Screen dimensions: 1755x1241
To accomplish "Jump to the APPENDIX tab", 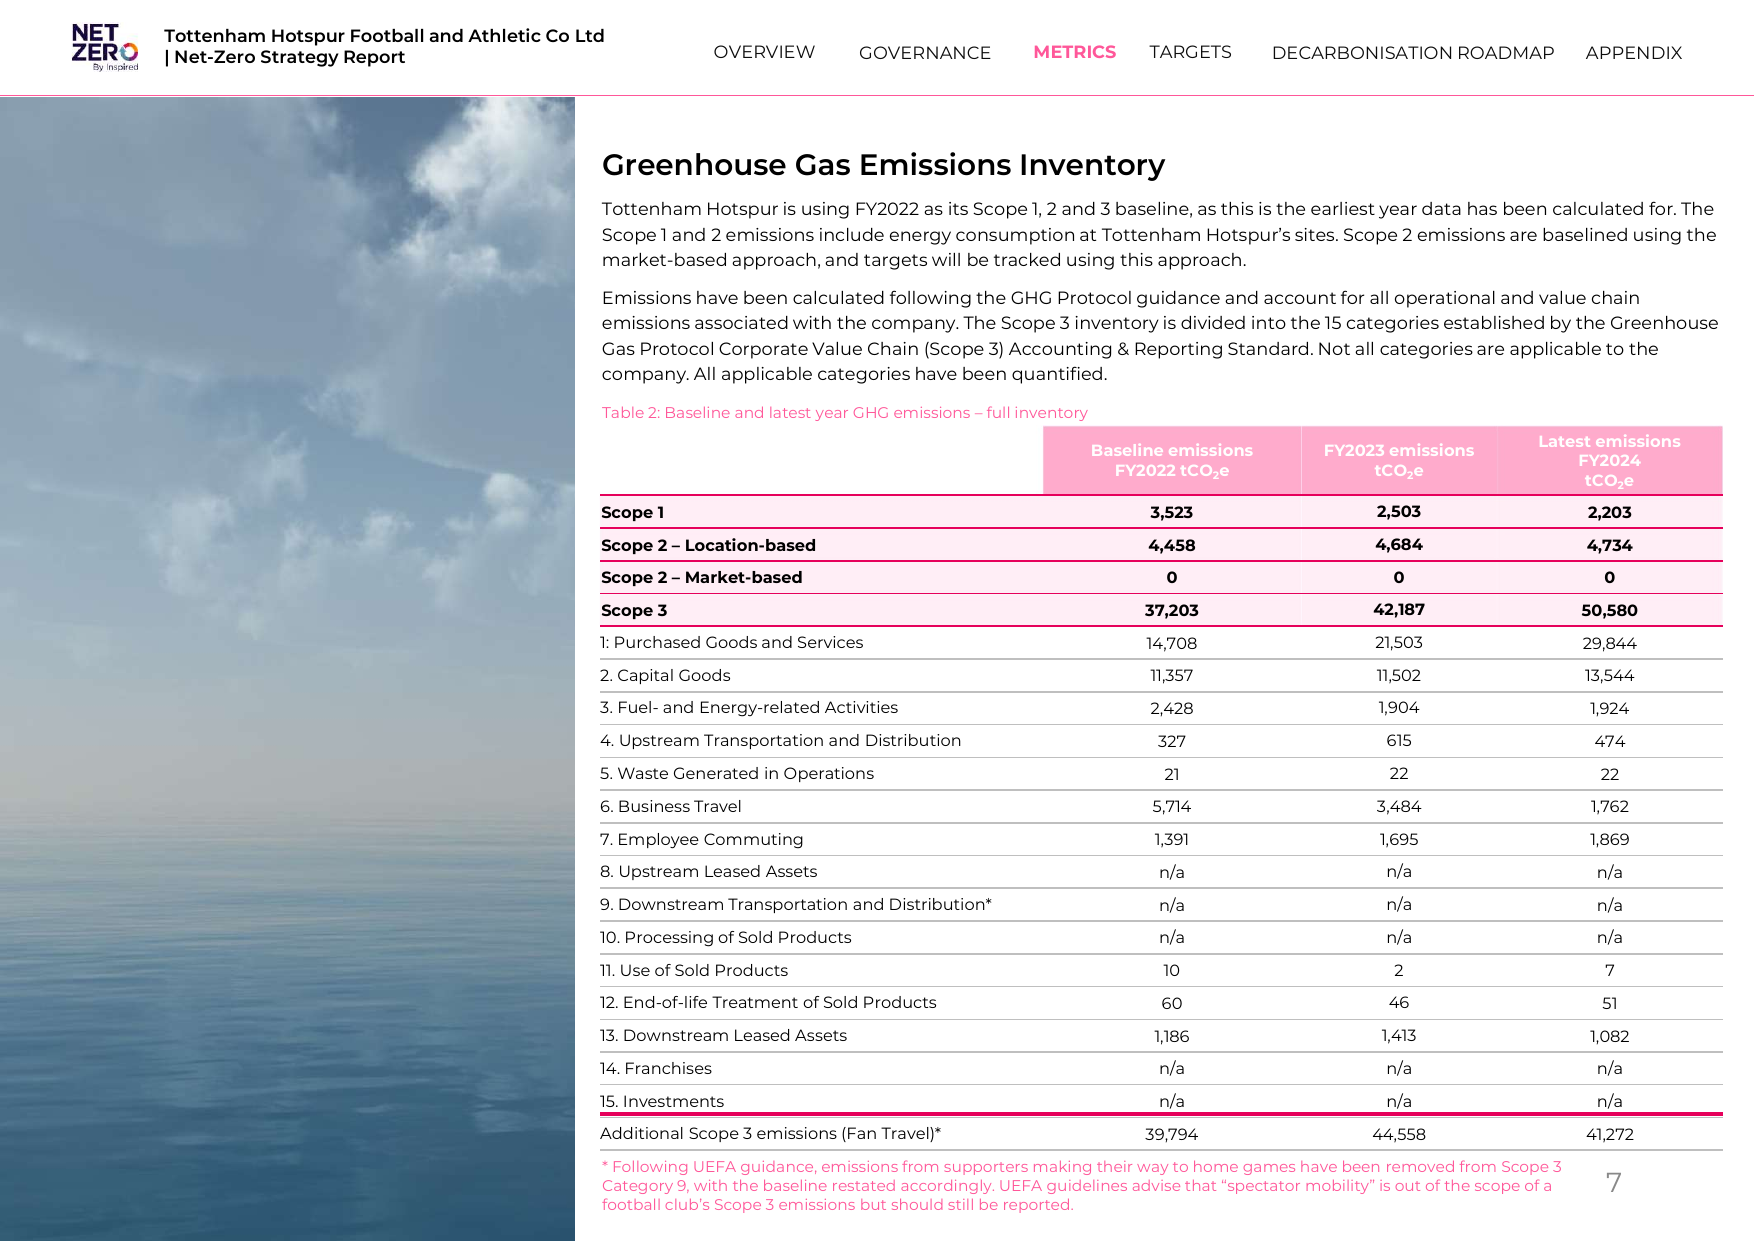I will [1634, 52].
